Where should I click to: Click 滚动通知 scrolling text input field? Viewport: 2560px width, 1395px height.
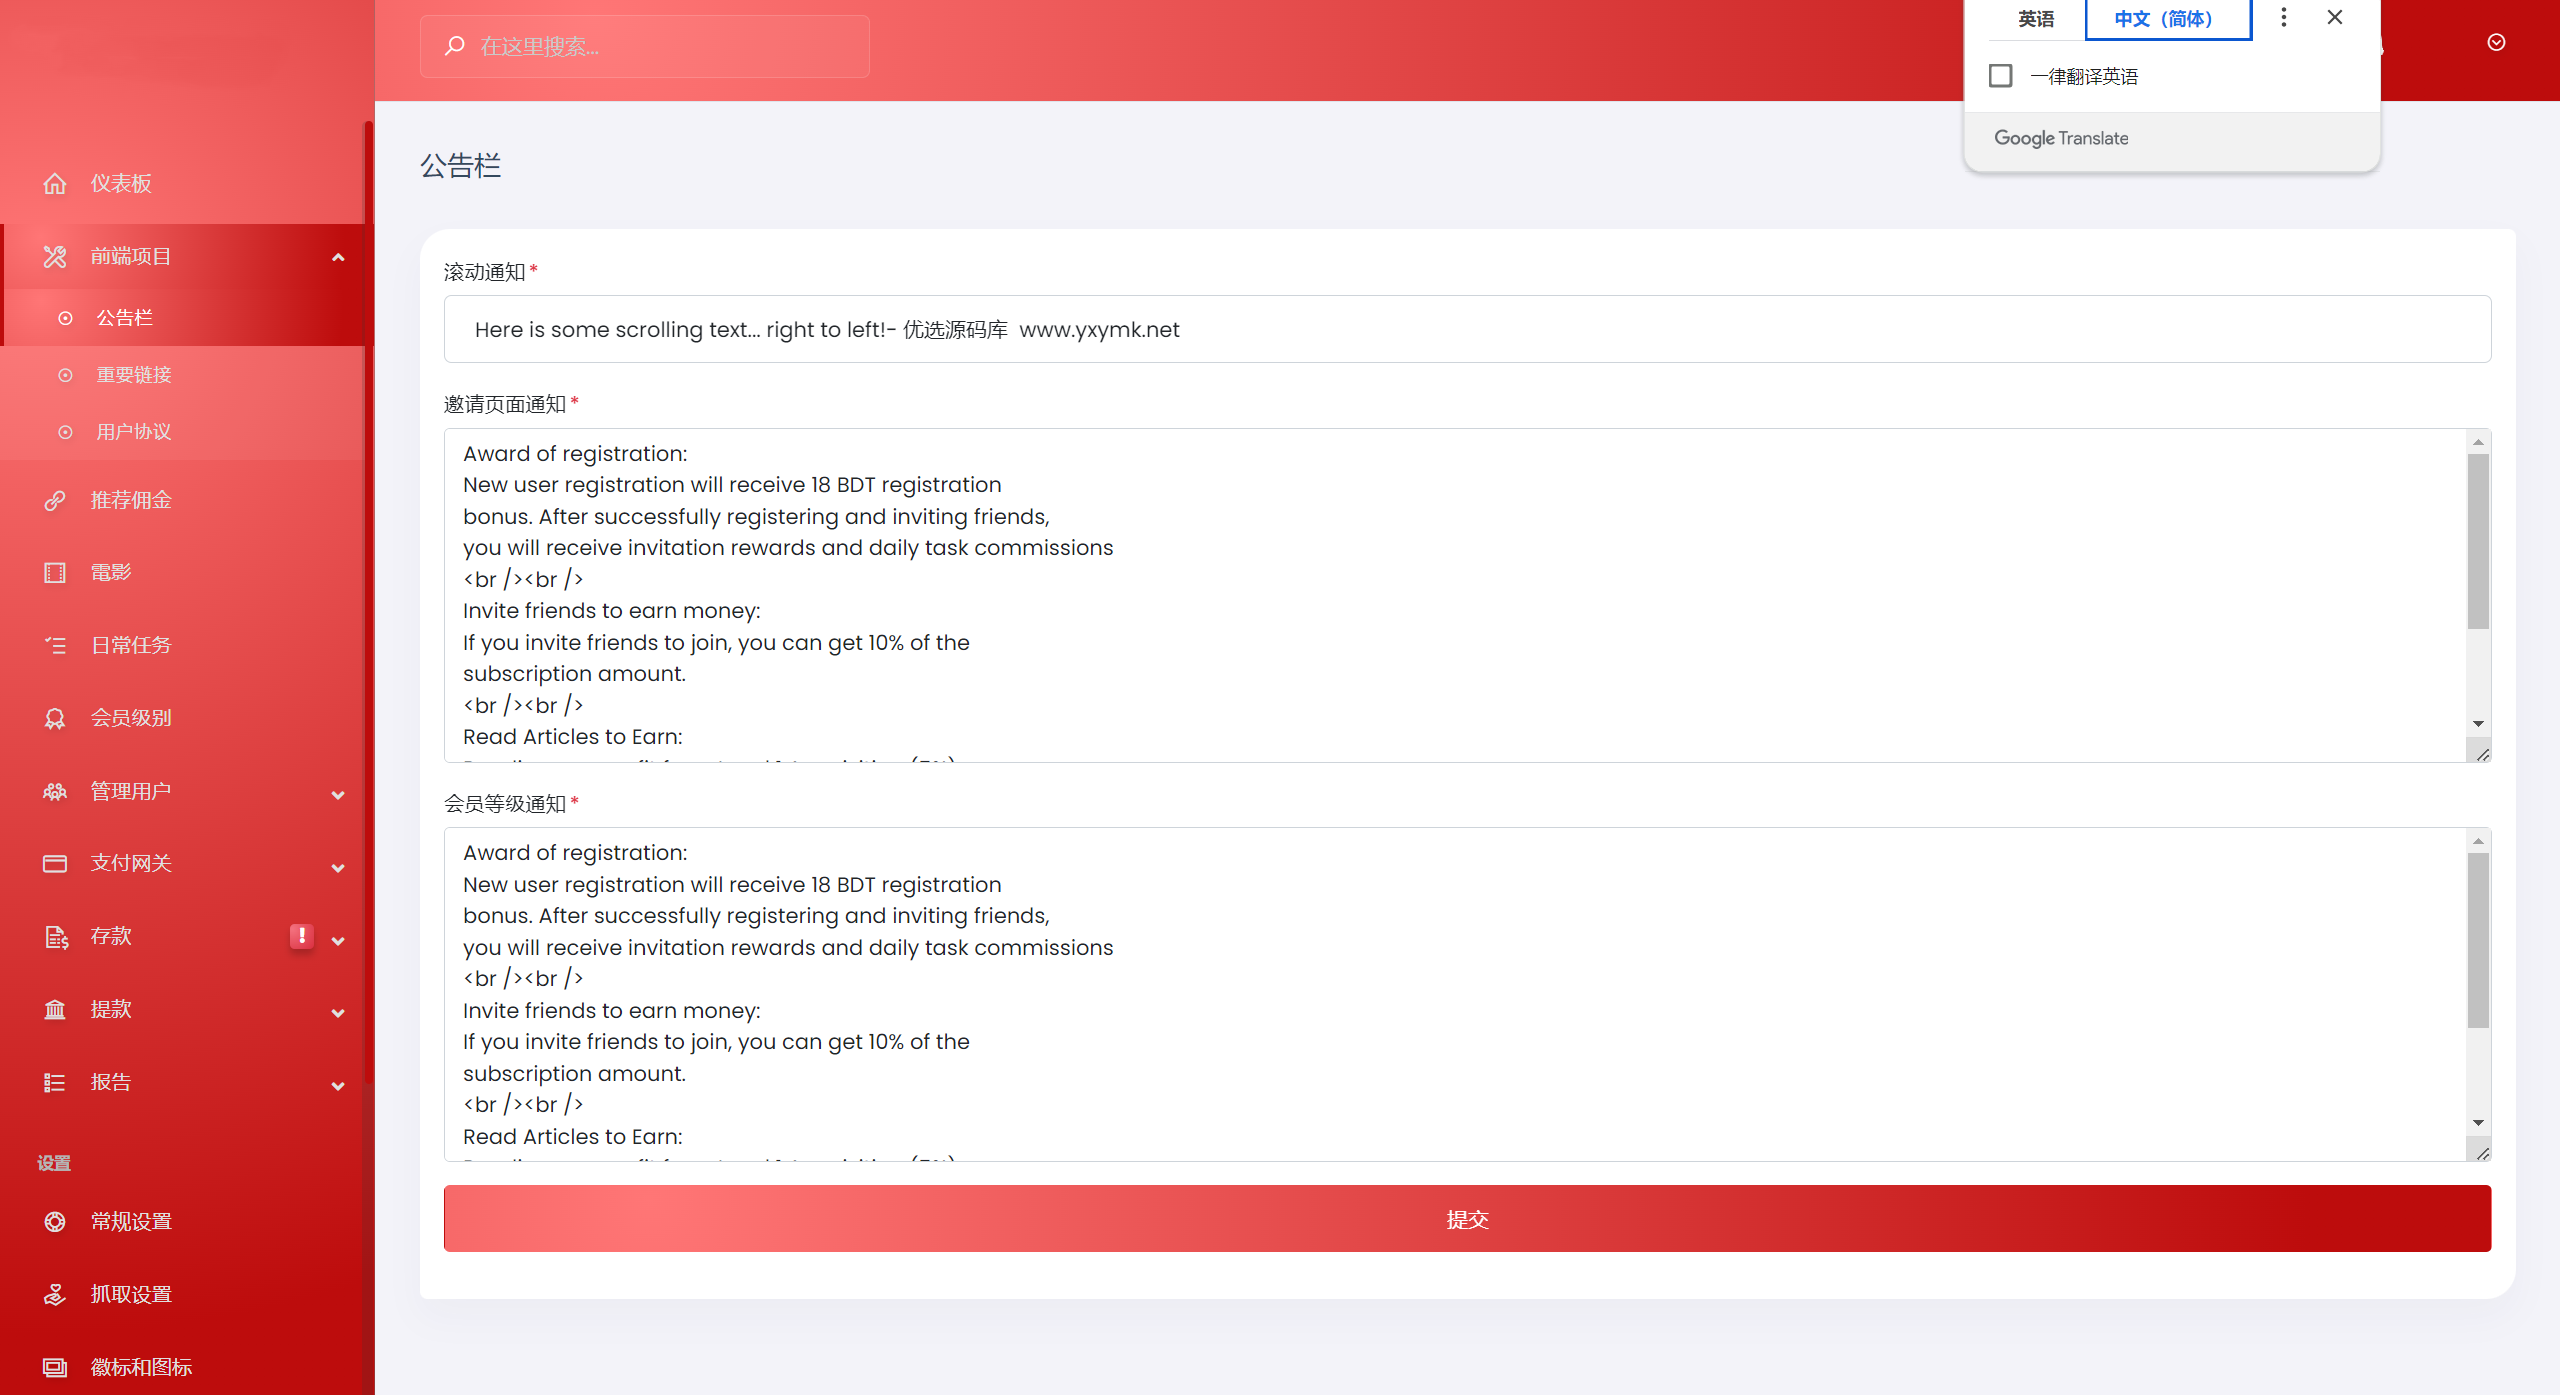pos(1466,330)
